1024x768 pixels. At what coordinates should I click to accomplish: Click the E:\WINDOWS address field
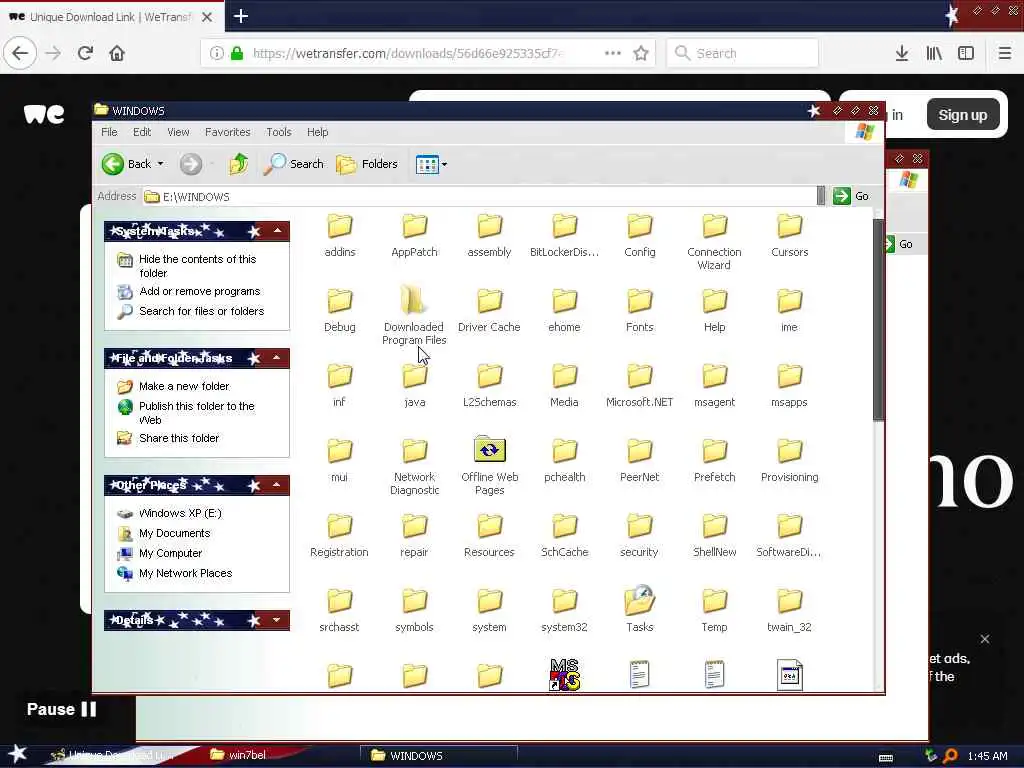click(479, 197)
